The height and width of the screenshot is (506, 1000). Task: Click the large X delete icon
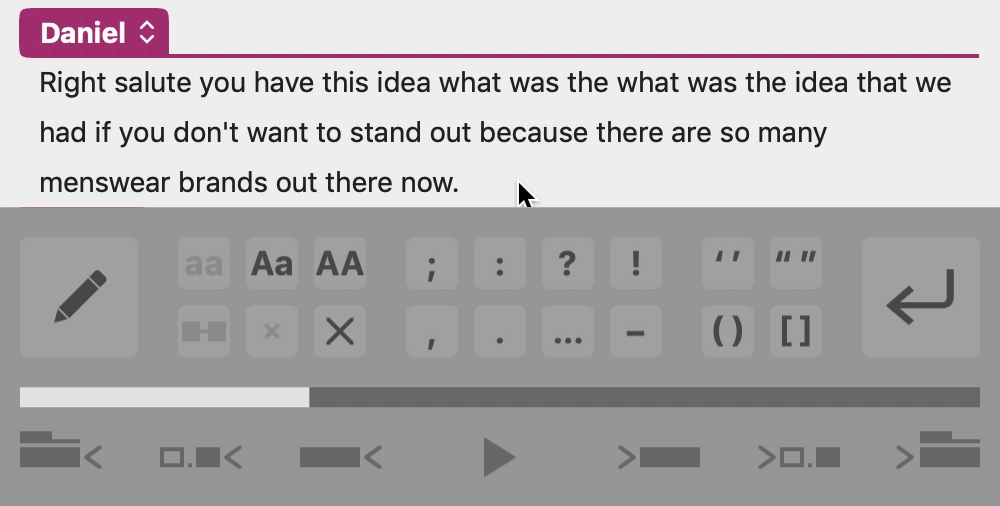click(x=340, y=331)
